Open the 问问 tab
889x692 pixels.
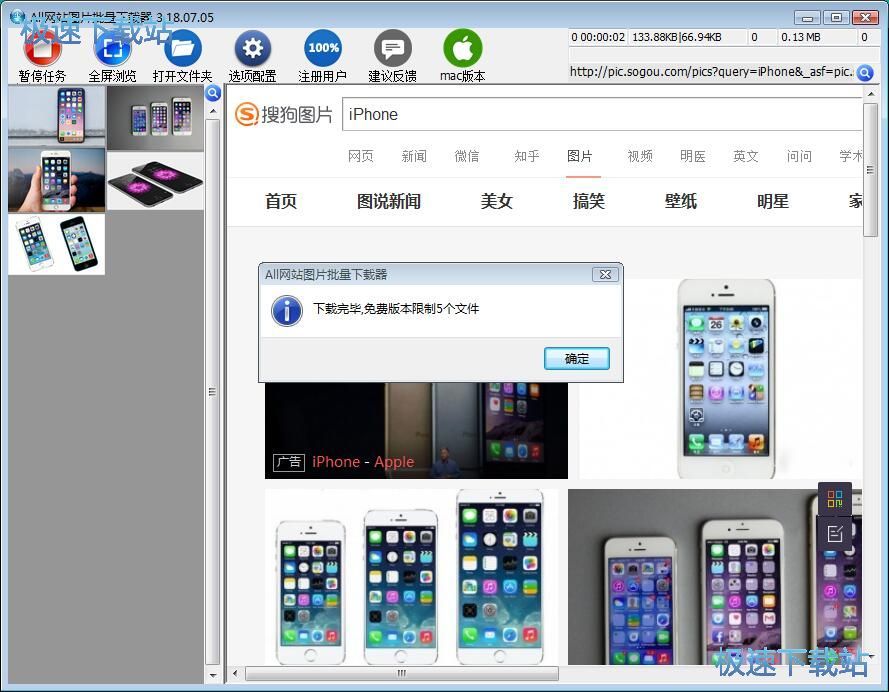(x=799, y=156)
